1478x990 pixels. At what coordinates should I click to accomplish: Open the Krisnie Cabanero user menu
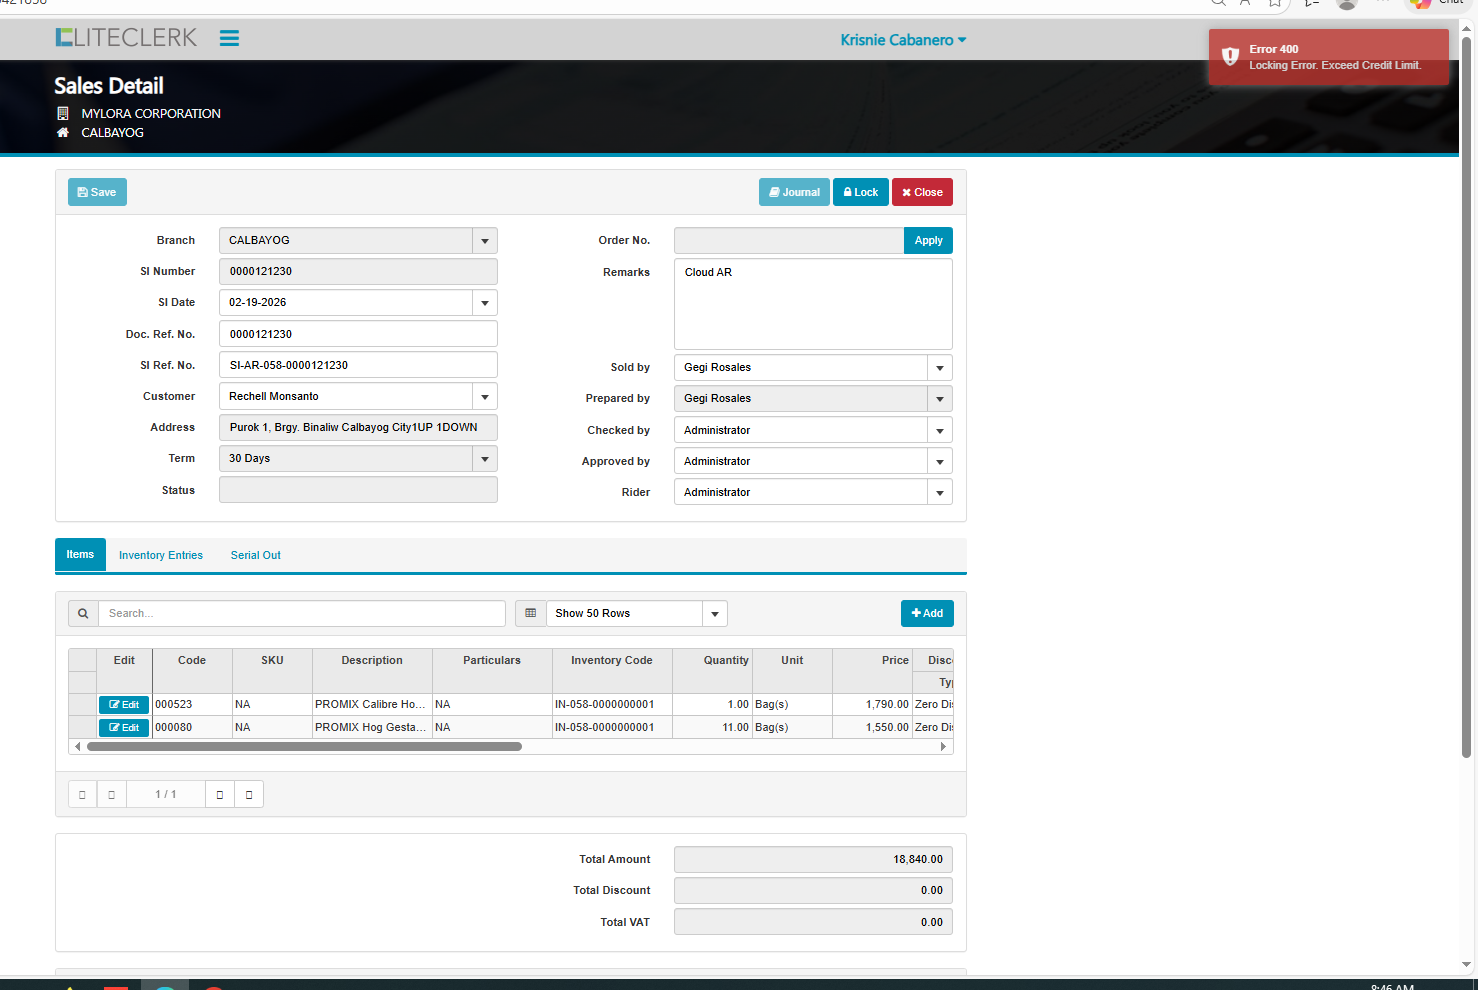click(x=903, y=40)
